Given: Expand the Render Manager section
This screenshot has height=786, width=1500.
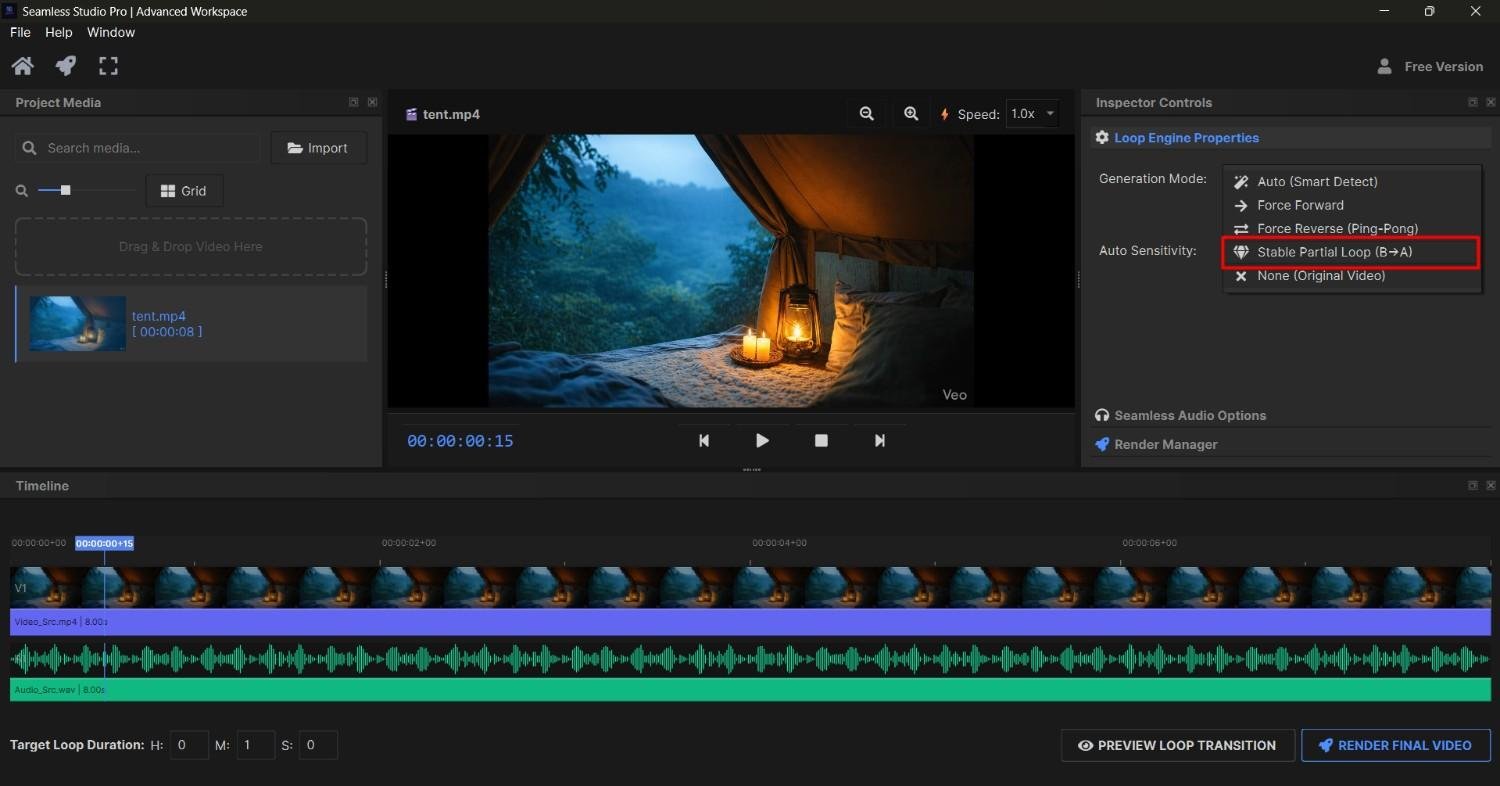Looking at the screenshot, I should [x=1165, y=444].
